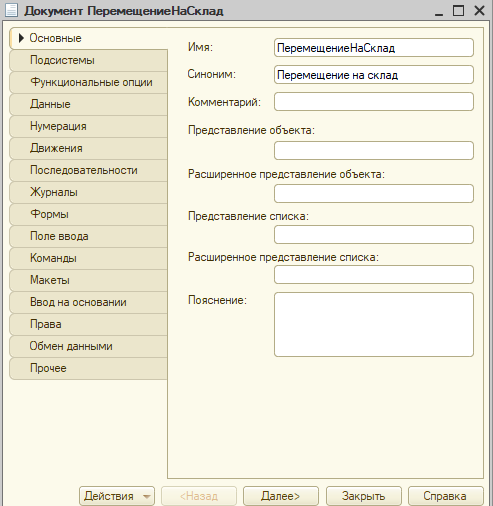
Task: Open the Действия dropdown button
Action: 117,496
